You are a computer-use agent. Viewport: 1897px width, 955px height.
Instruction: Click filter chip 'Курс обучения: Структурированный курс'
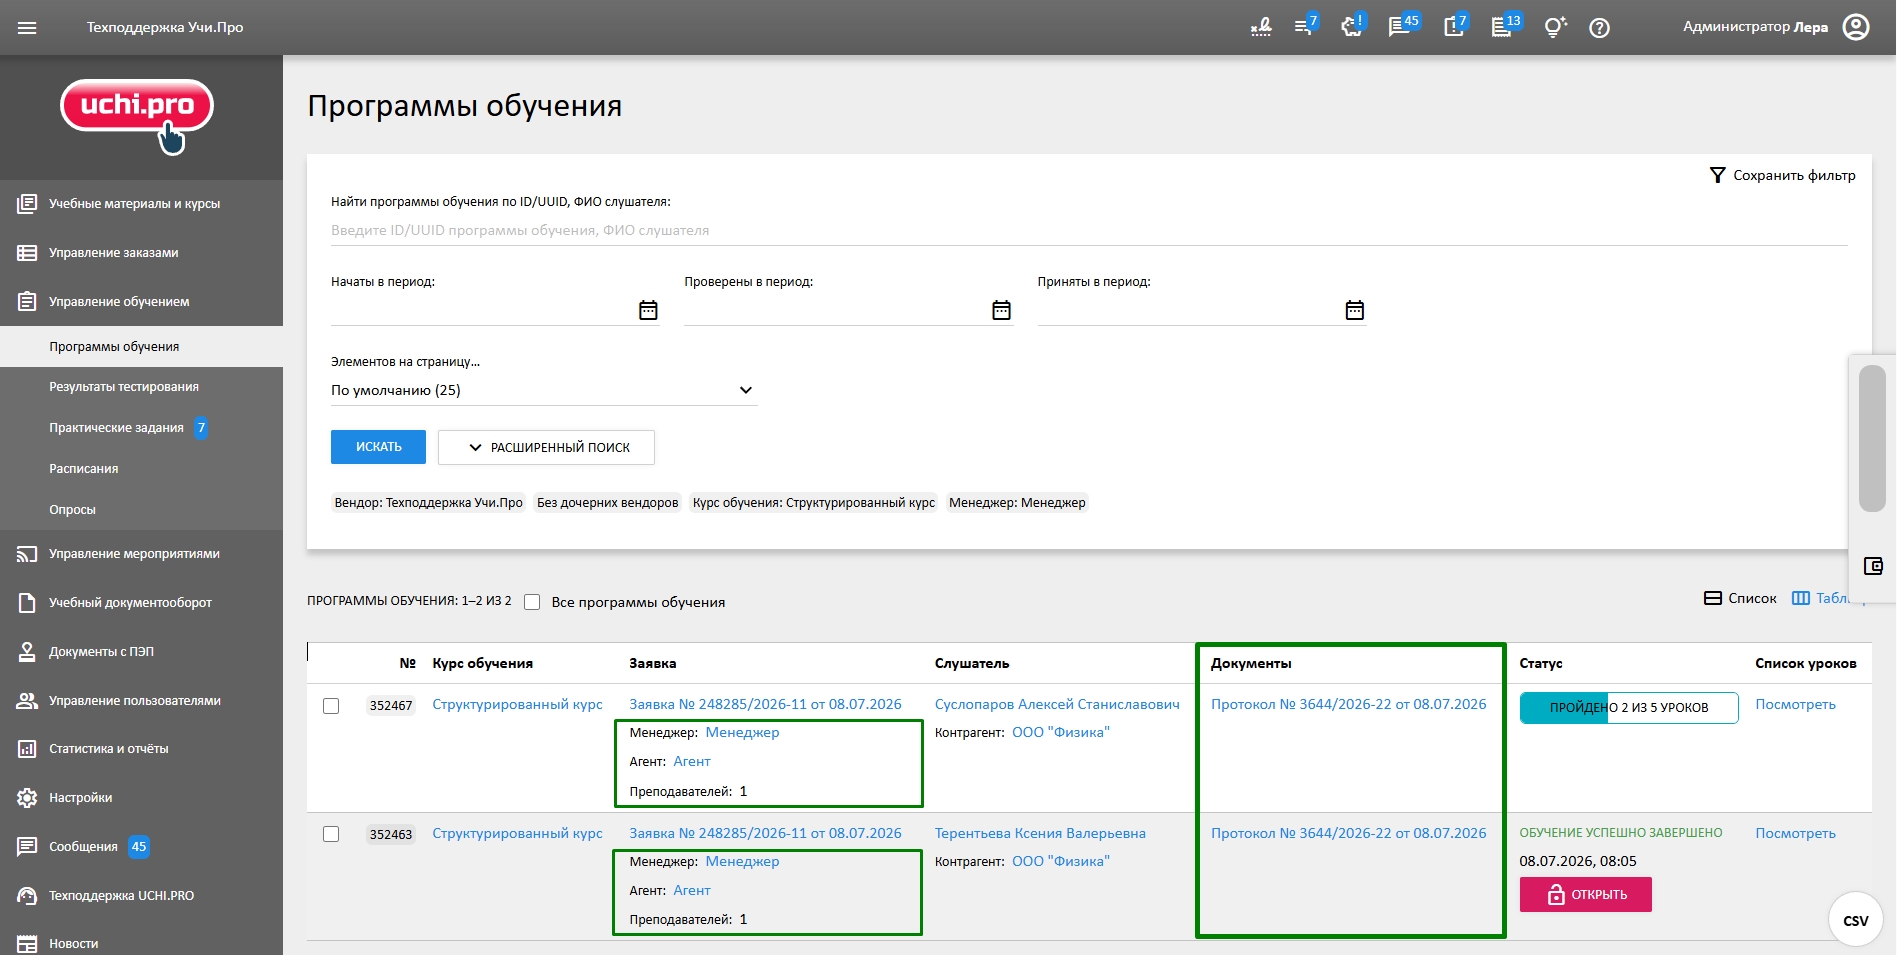click(813, 502)
